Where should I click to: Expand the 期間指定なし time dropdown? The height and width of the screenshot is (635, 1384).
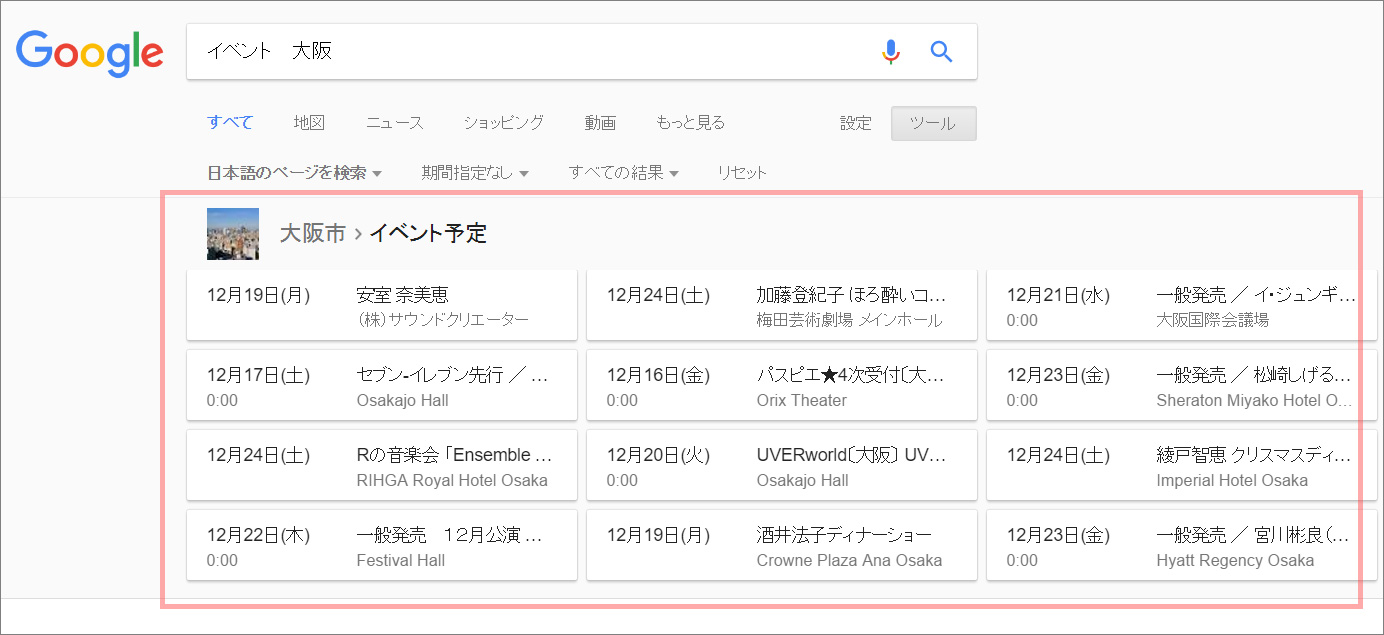pos(475,173)
